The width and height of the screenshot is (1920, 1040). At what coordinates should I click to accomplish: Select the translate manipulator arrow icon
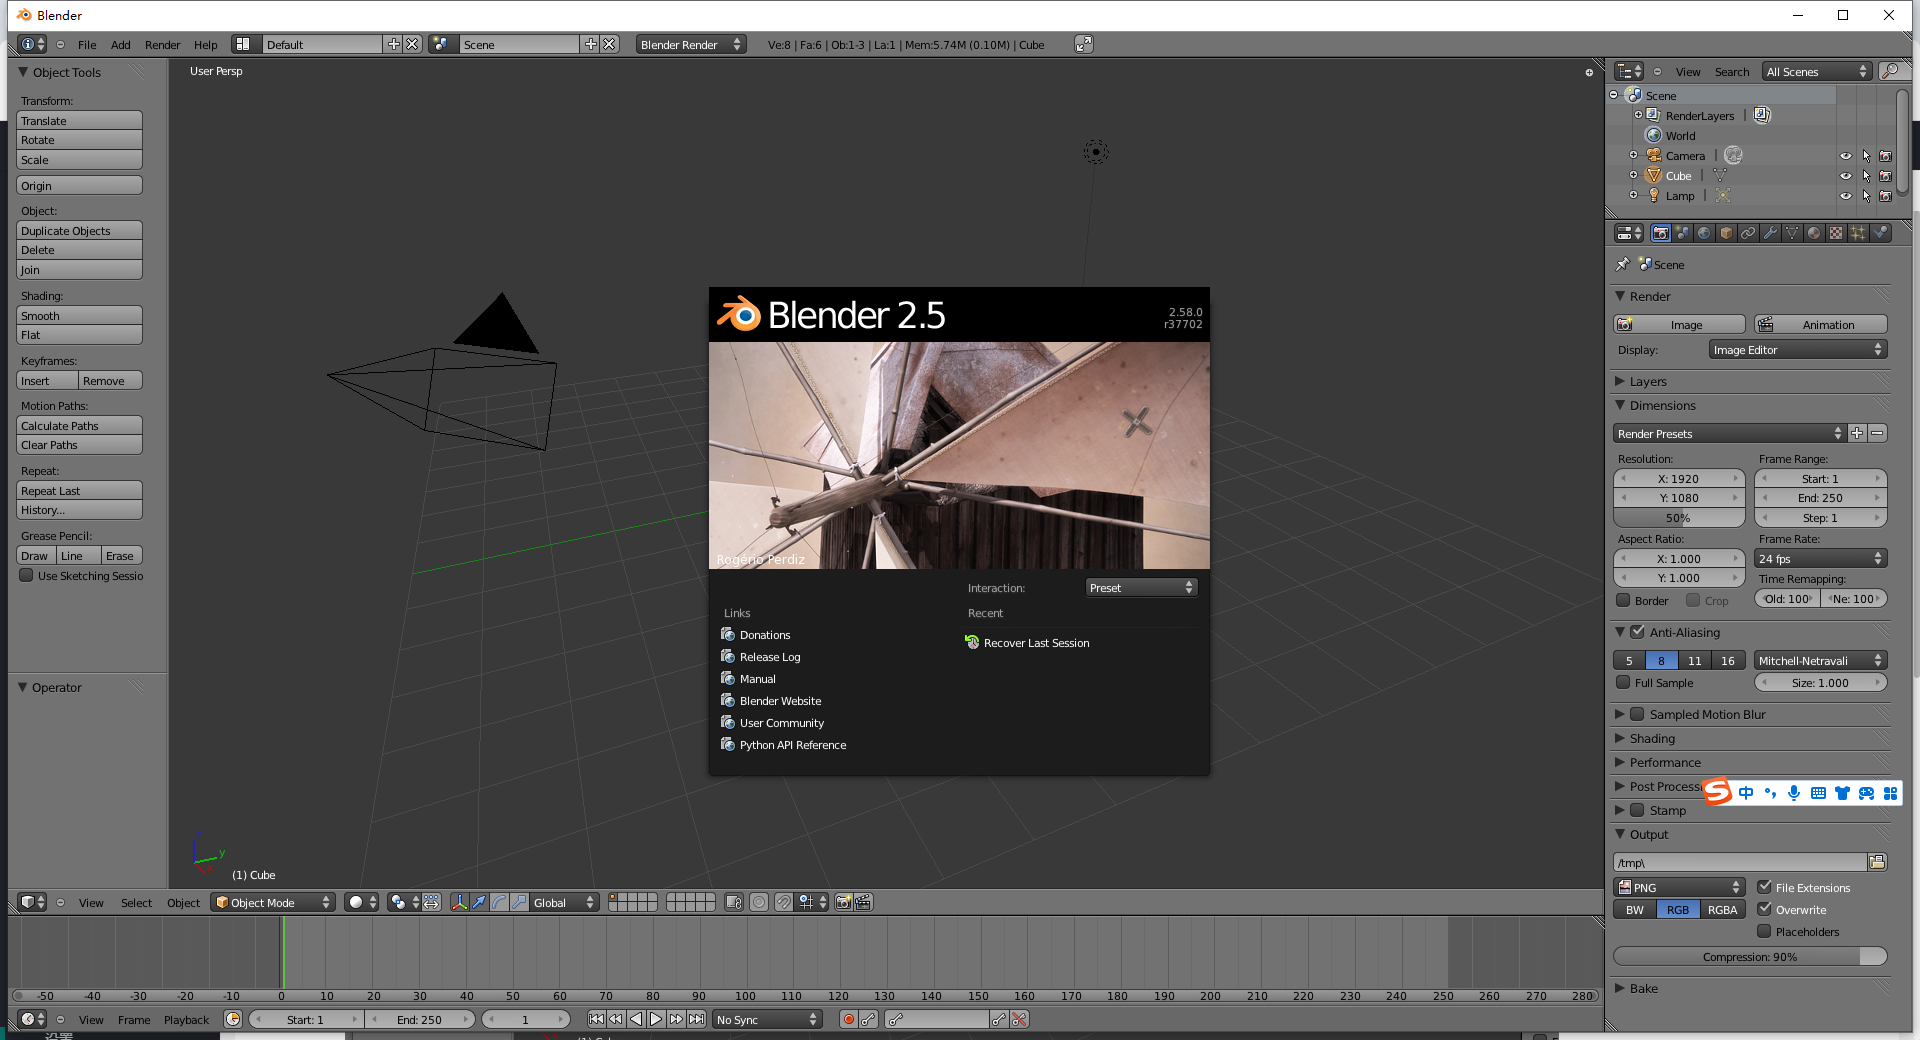pyautogui.click(x=479, y=902)
